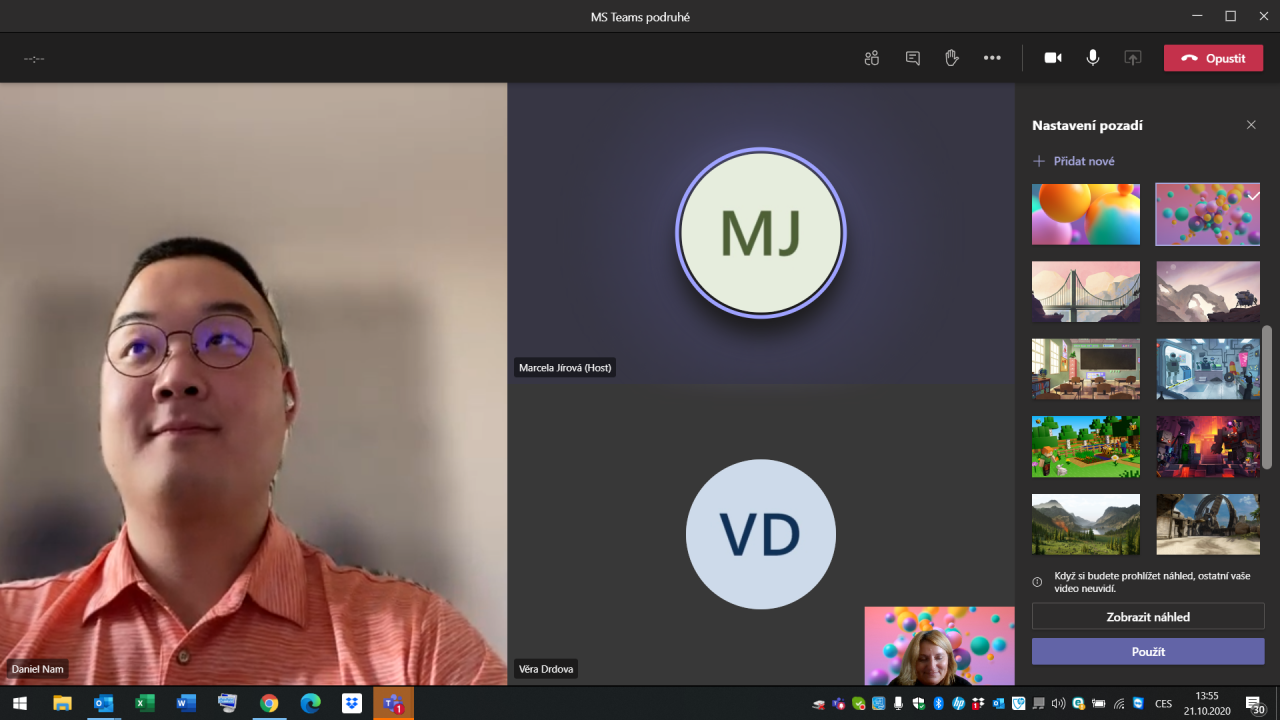The image size is (1280, 720).
Task: Choose the large orange balloons background
Action: [1086, 214]
